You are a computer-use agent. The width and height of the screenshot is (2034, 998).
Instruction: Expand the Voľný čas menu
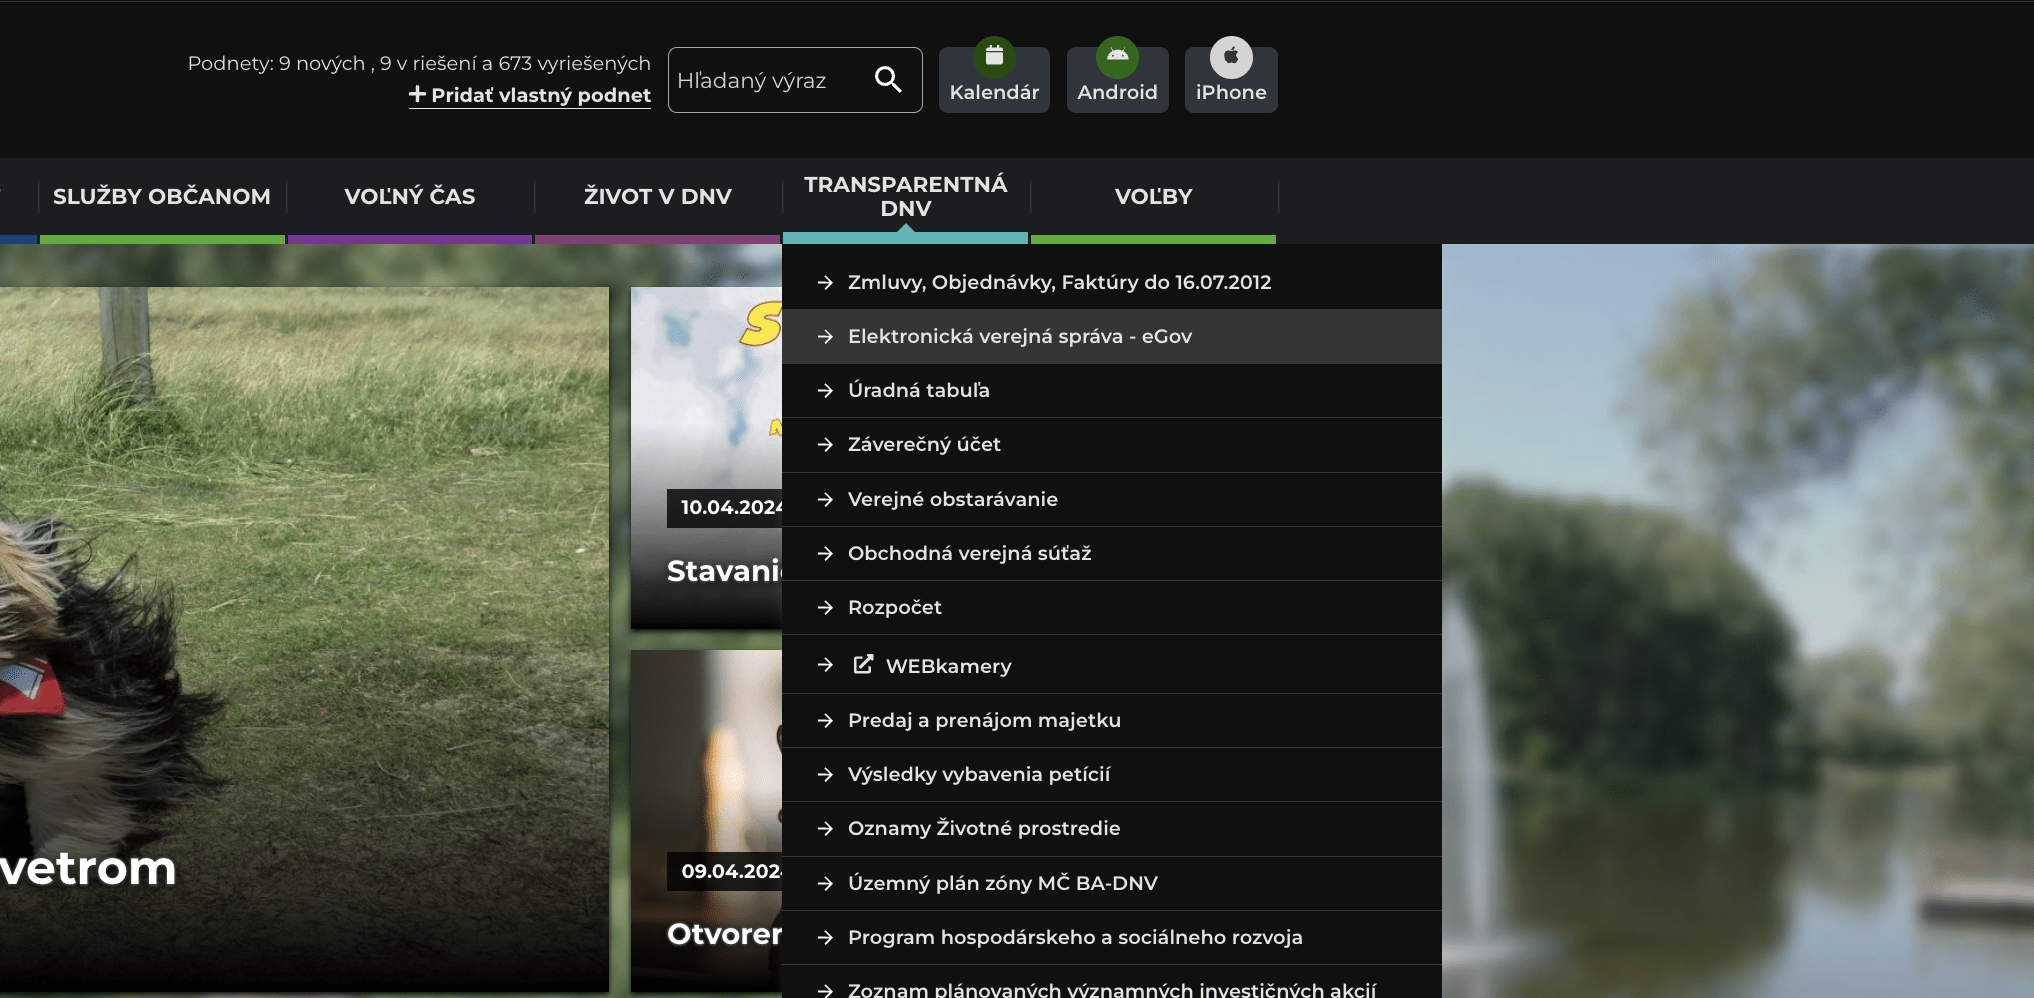click(x=410, y=197)
